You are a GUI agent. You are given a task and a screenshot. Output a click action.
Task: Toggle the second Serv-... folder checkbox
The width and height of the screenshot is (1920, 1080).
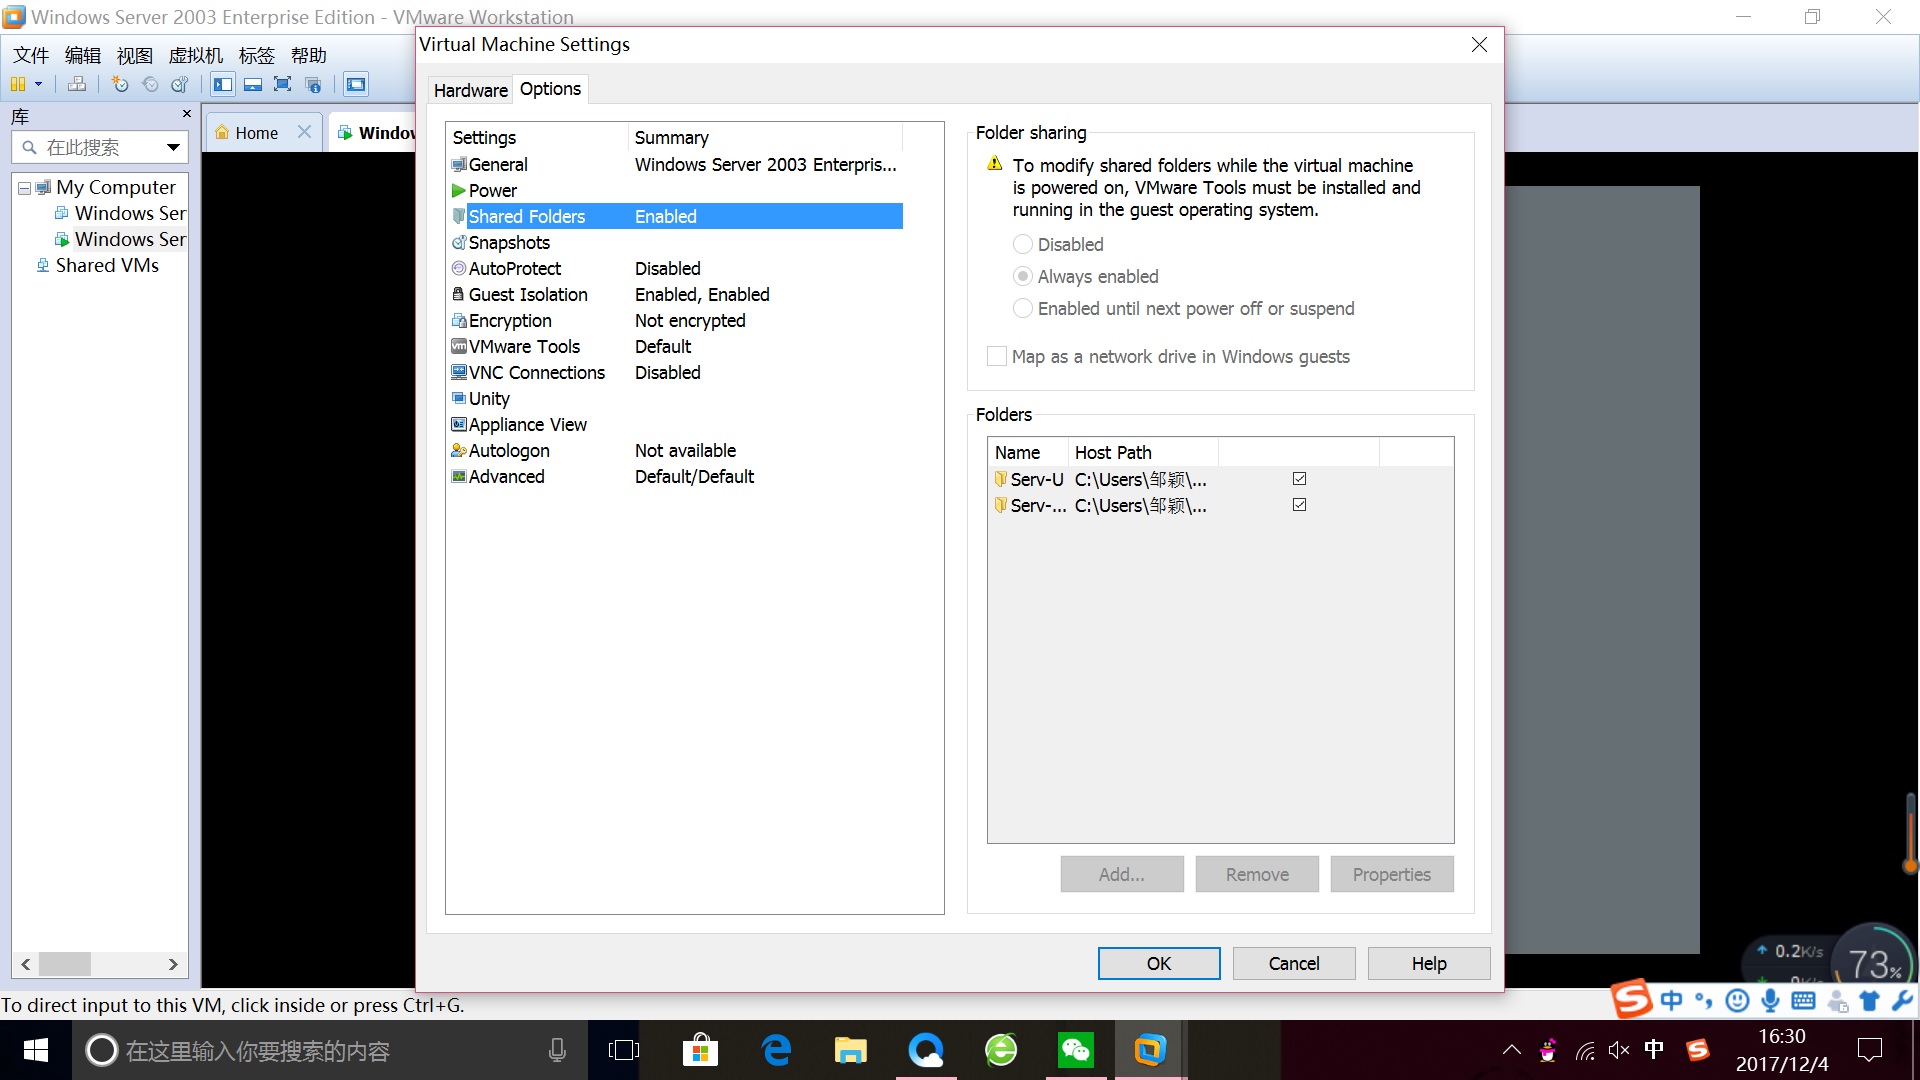1299,505
